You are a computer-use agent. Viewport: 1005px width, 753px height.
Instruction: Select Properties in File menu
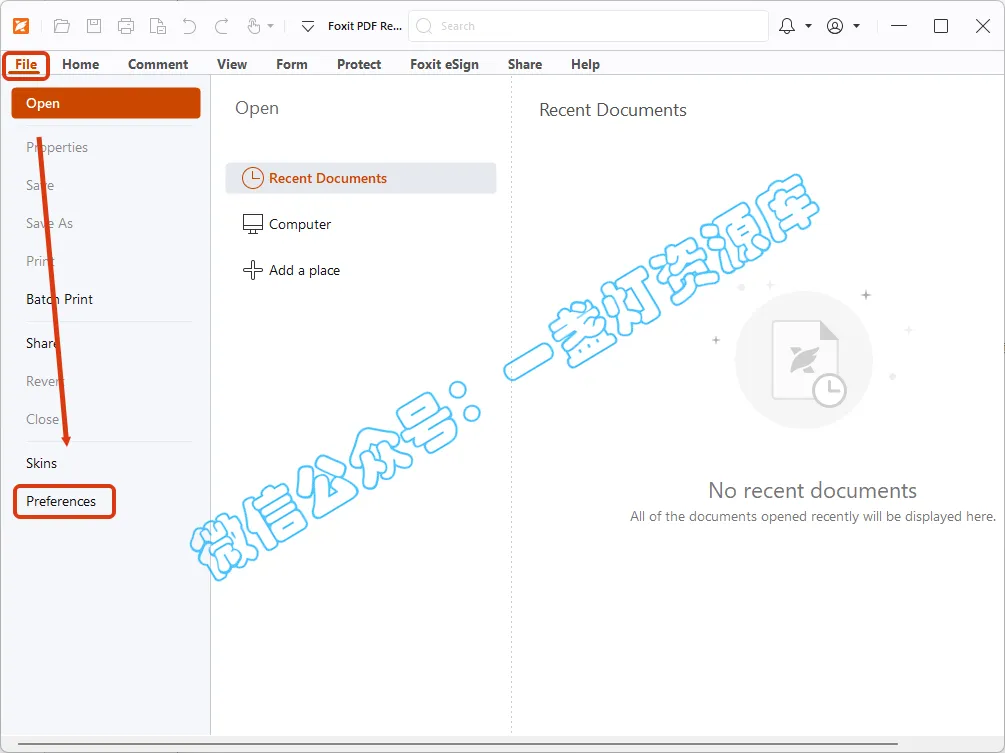[x=57, y=147]
